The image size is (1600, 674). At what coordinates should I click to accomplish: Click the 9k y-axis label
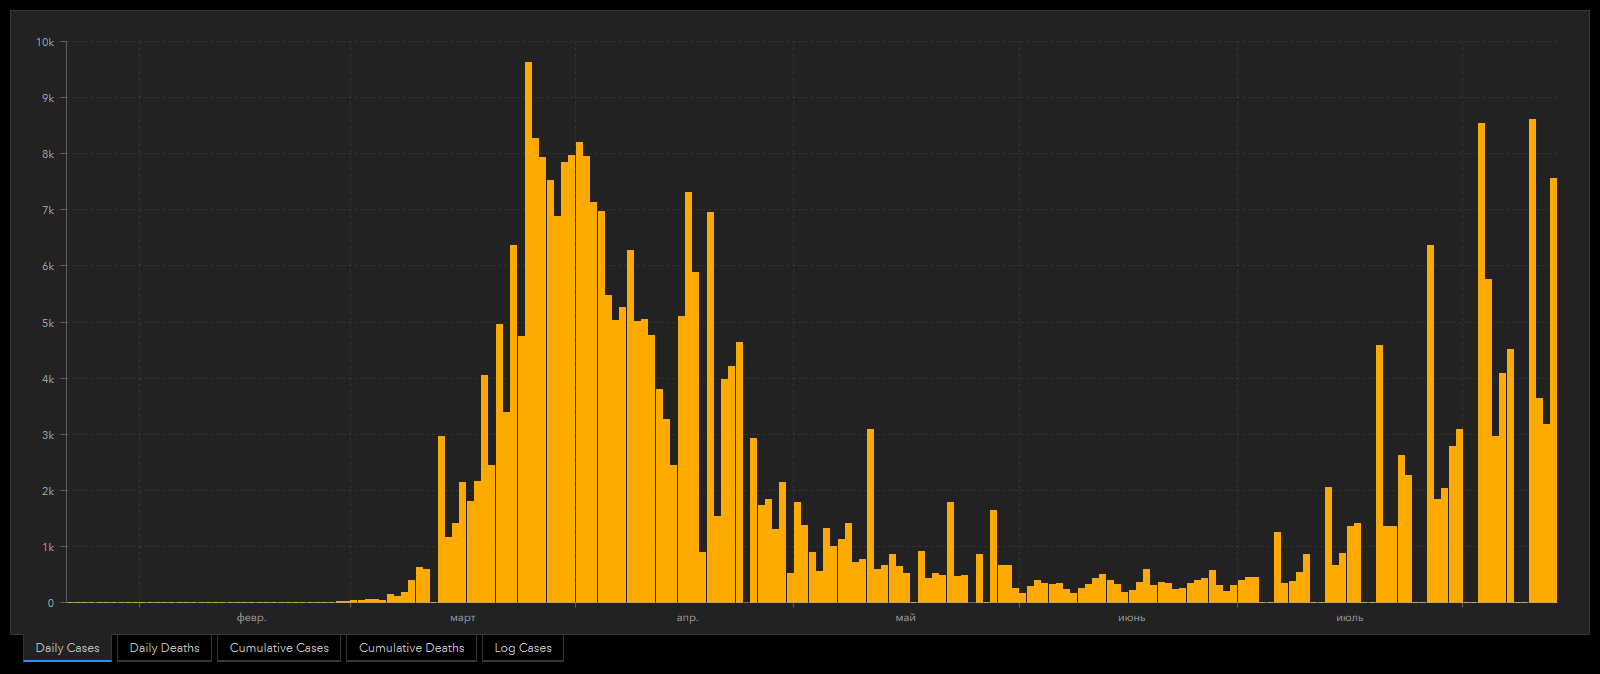point(48,98)
